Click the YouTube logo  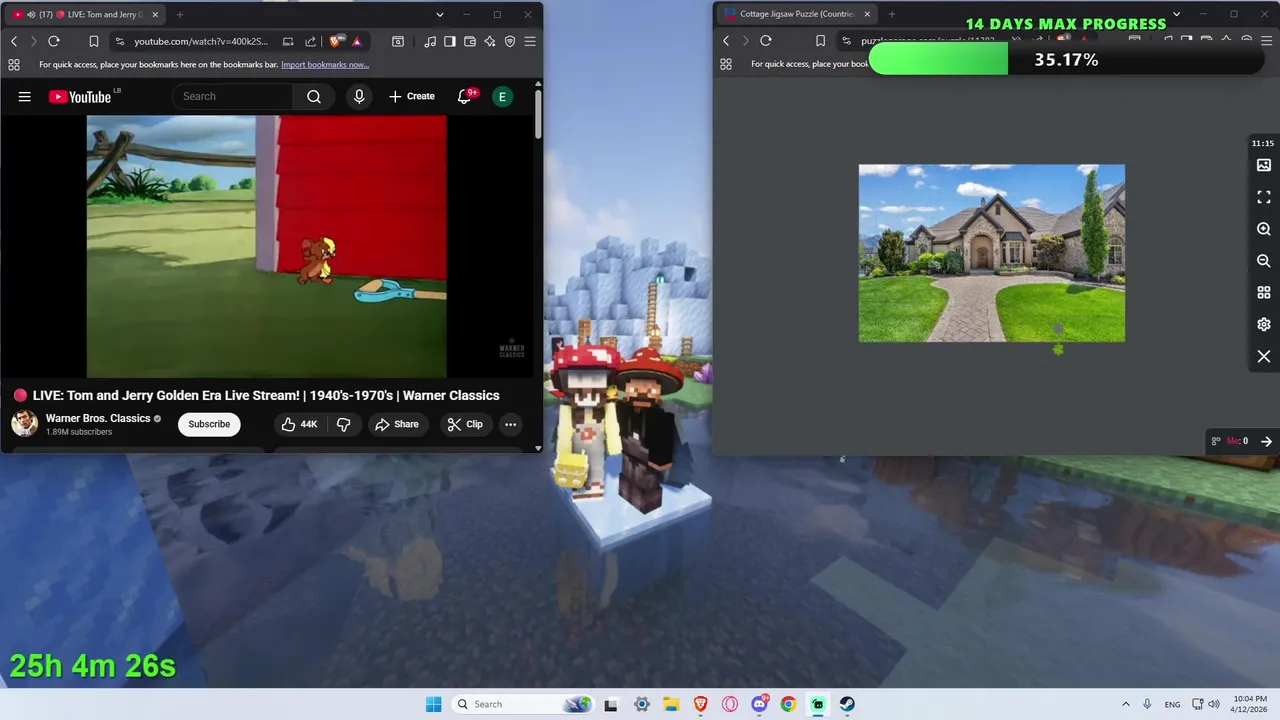[80, 96]
